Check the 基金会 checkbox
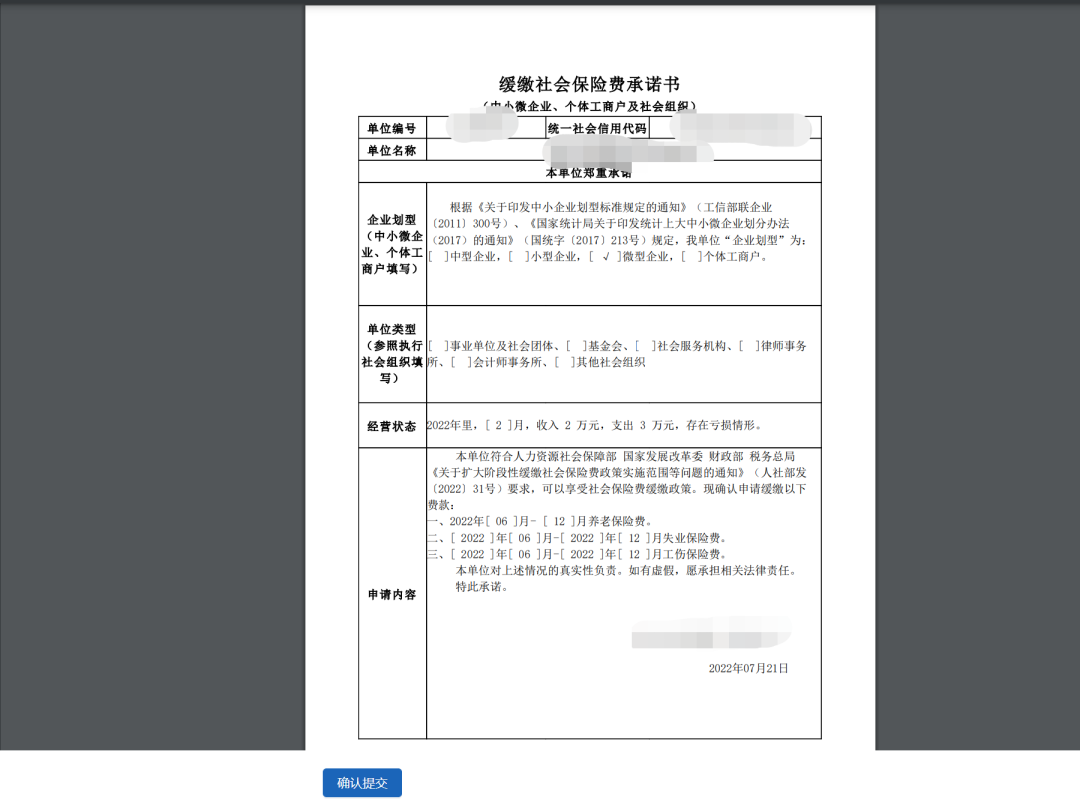This screenshot has width=1080, height=805. 574,346
